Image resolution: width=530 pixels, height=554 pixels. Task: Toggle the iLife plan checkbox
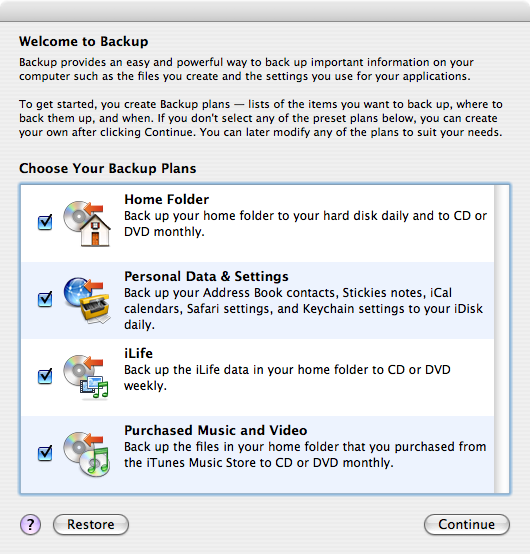point(45,376)
